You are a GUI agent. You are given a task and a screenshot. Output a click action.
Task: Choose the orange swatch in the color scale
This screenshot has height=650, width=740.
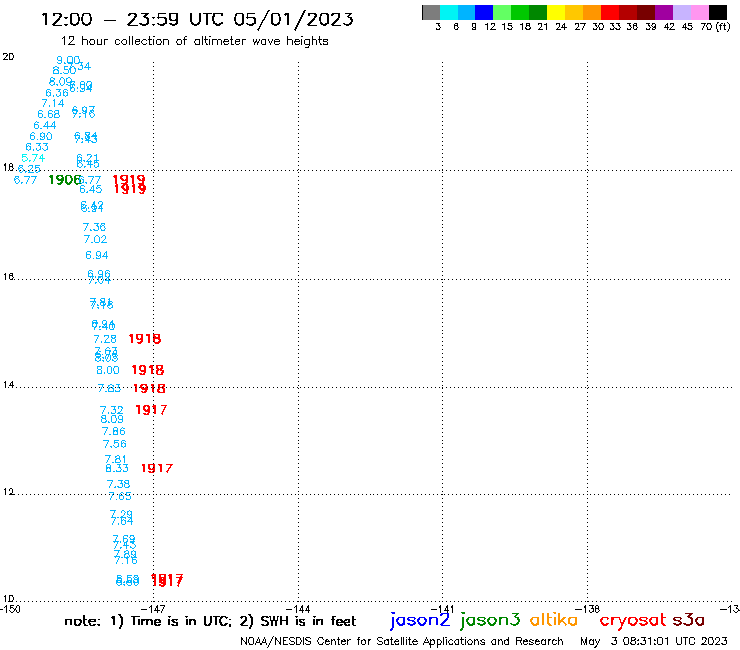[x=592, y=12]
